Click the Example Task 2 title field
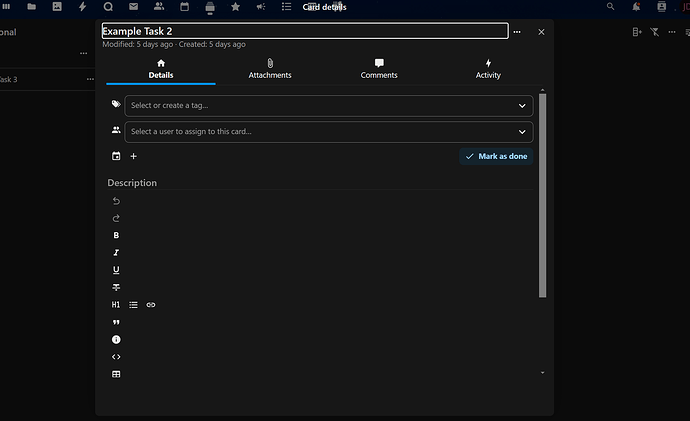The height and width of the screenshot is (421, 690). click(x=304, y=31)
